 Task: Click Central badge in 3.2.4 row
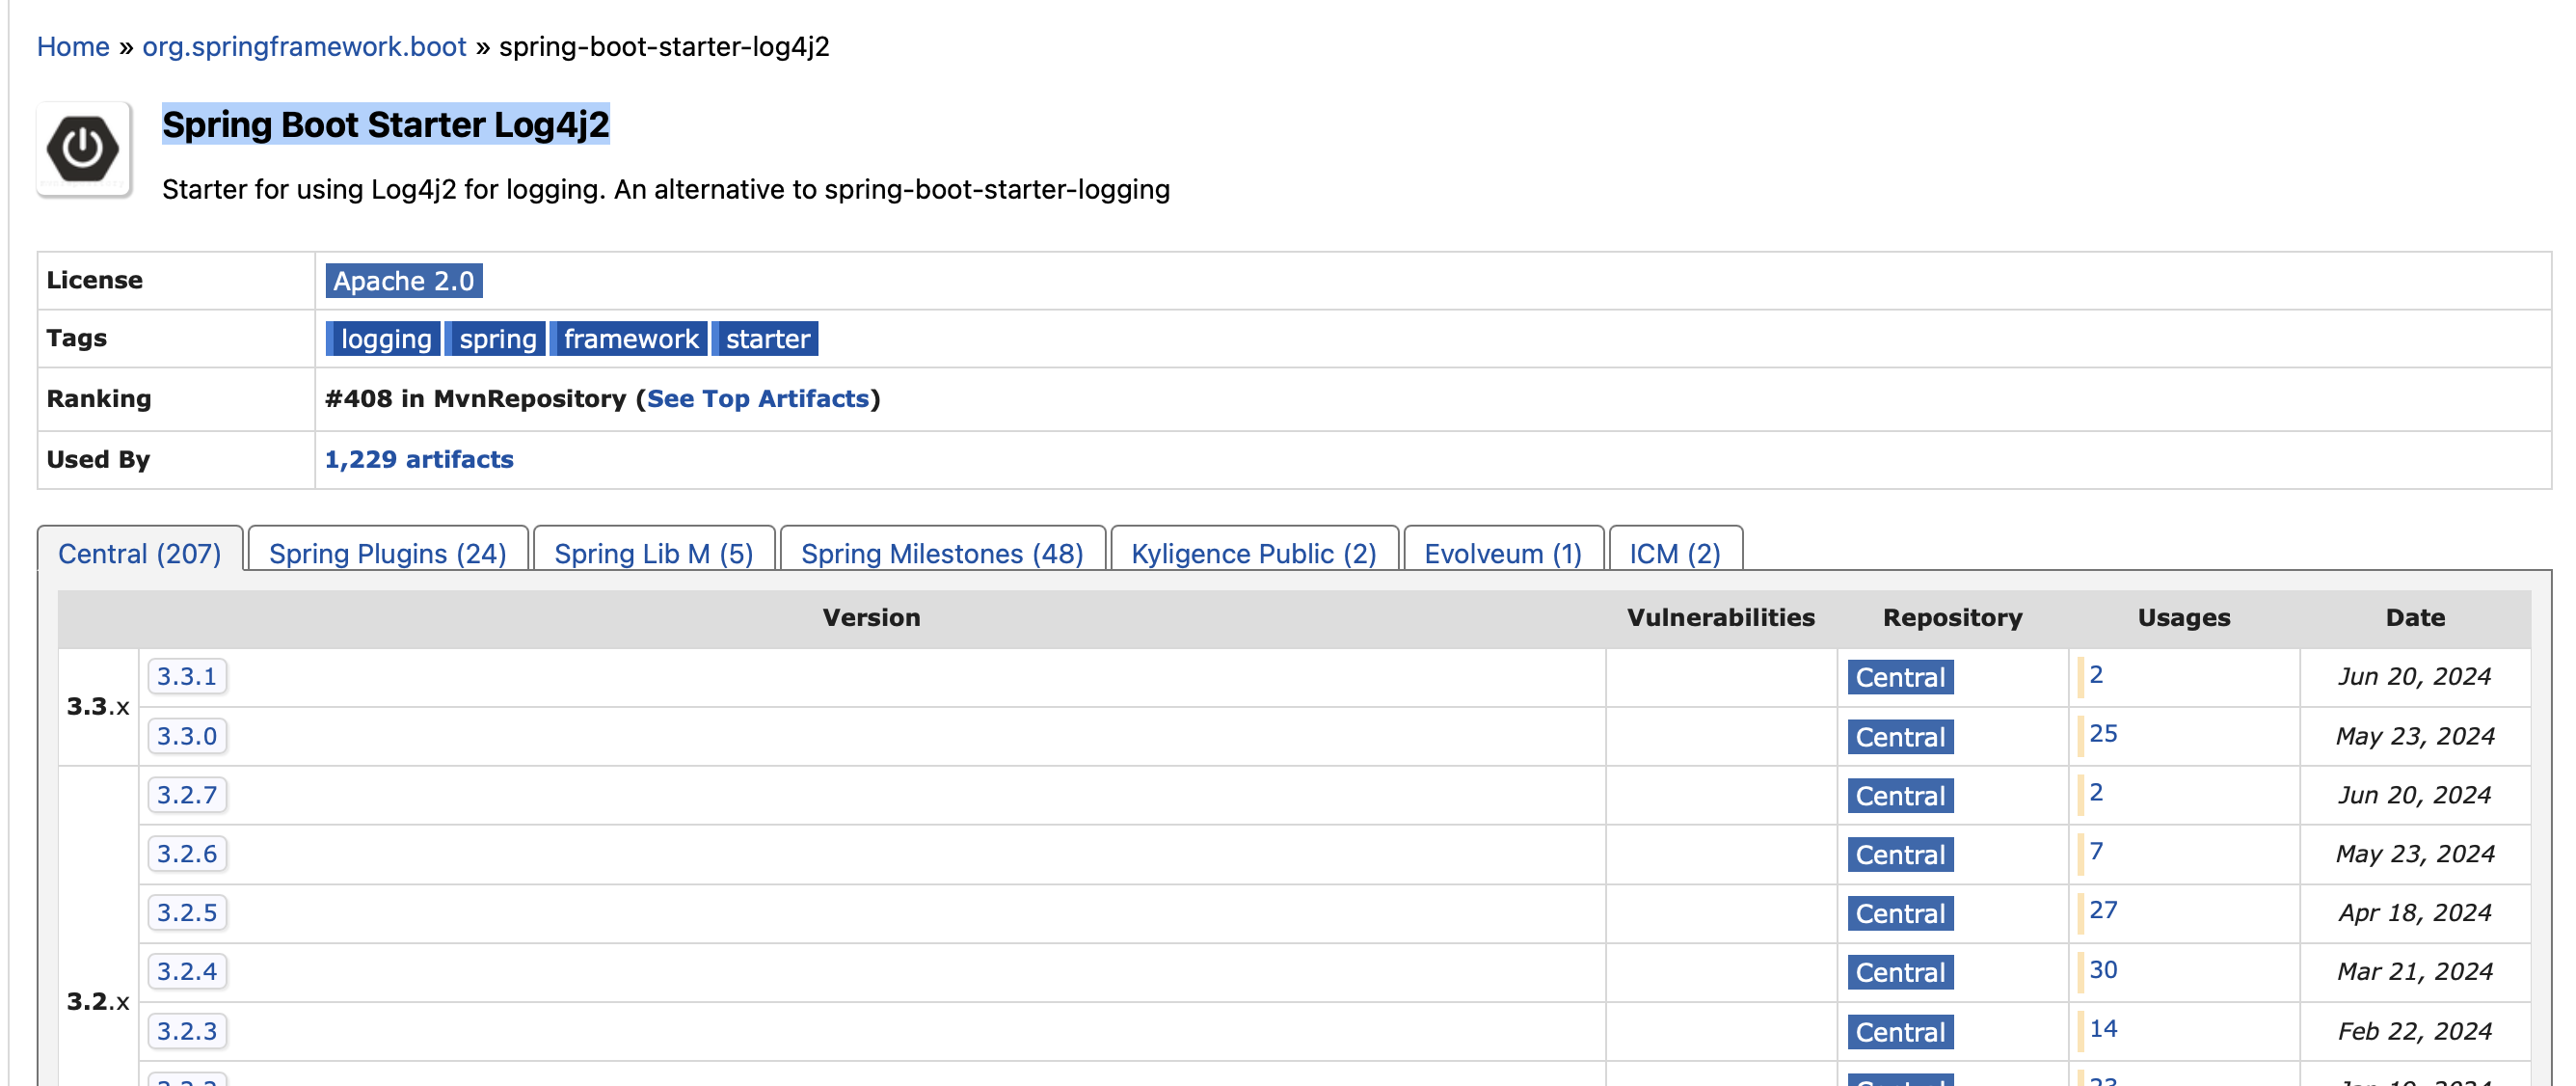[x=1900, y=972]
